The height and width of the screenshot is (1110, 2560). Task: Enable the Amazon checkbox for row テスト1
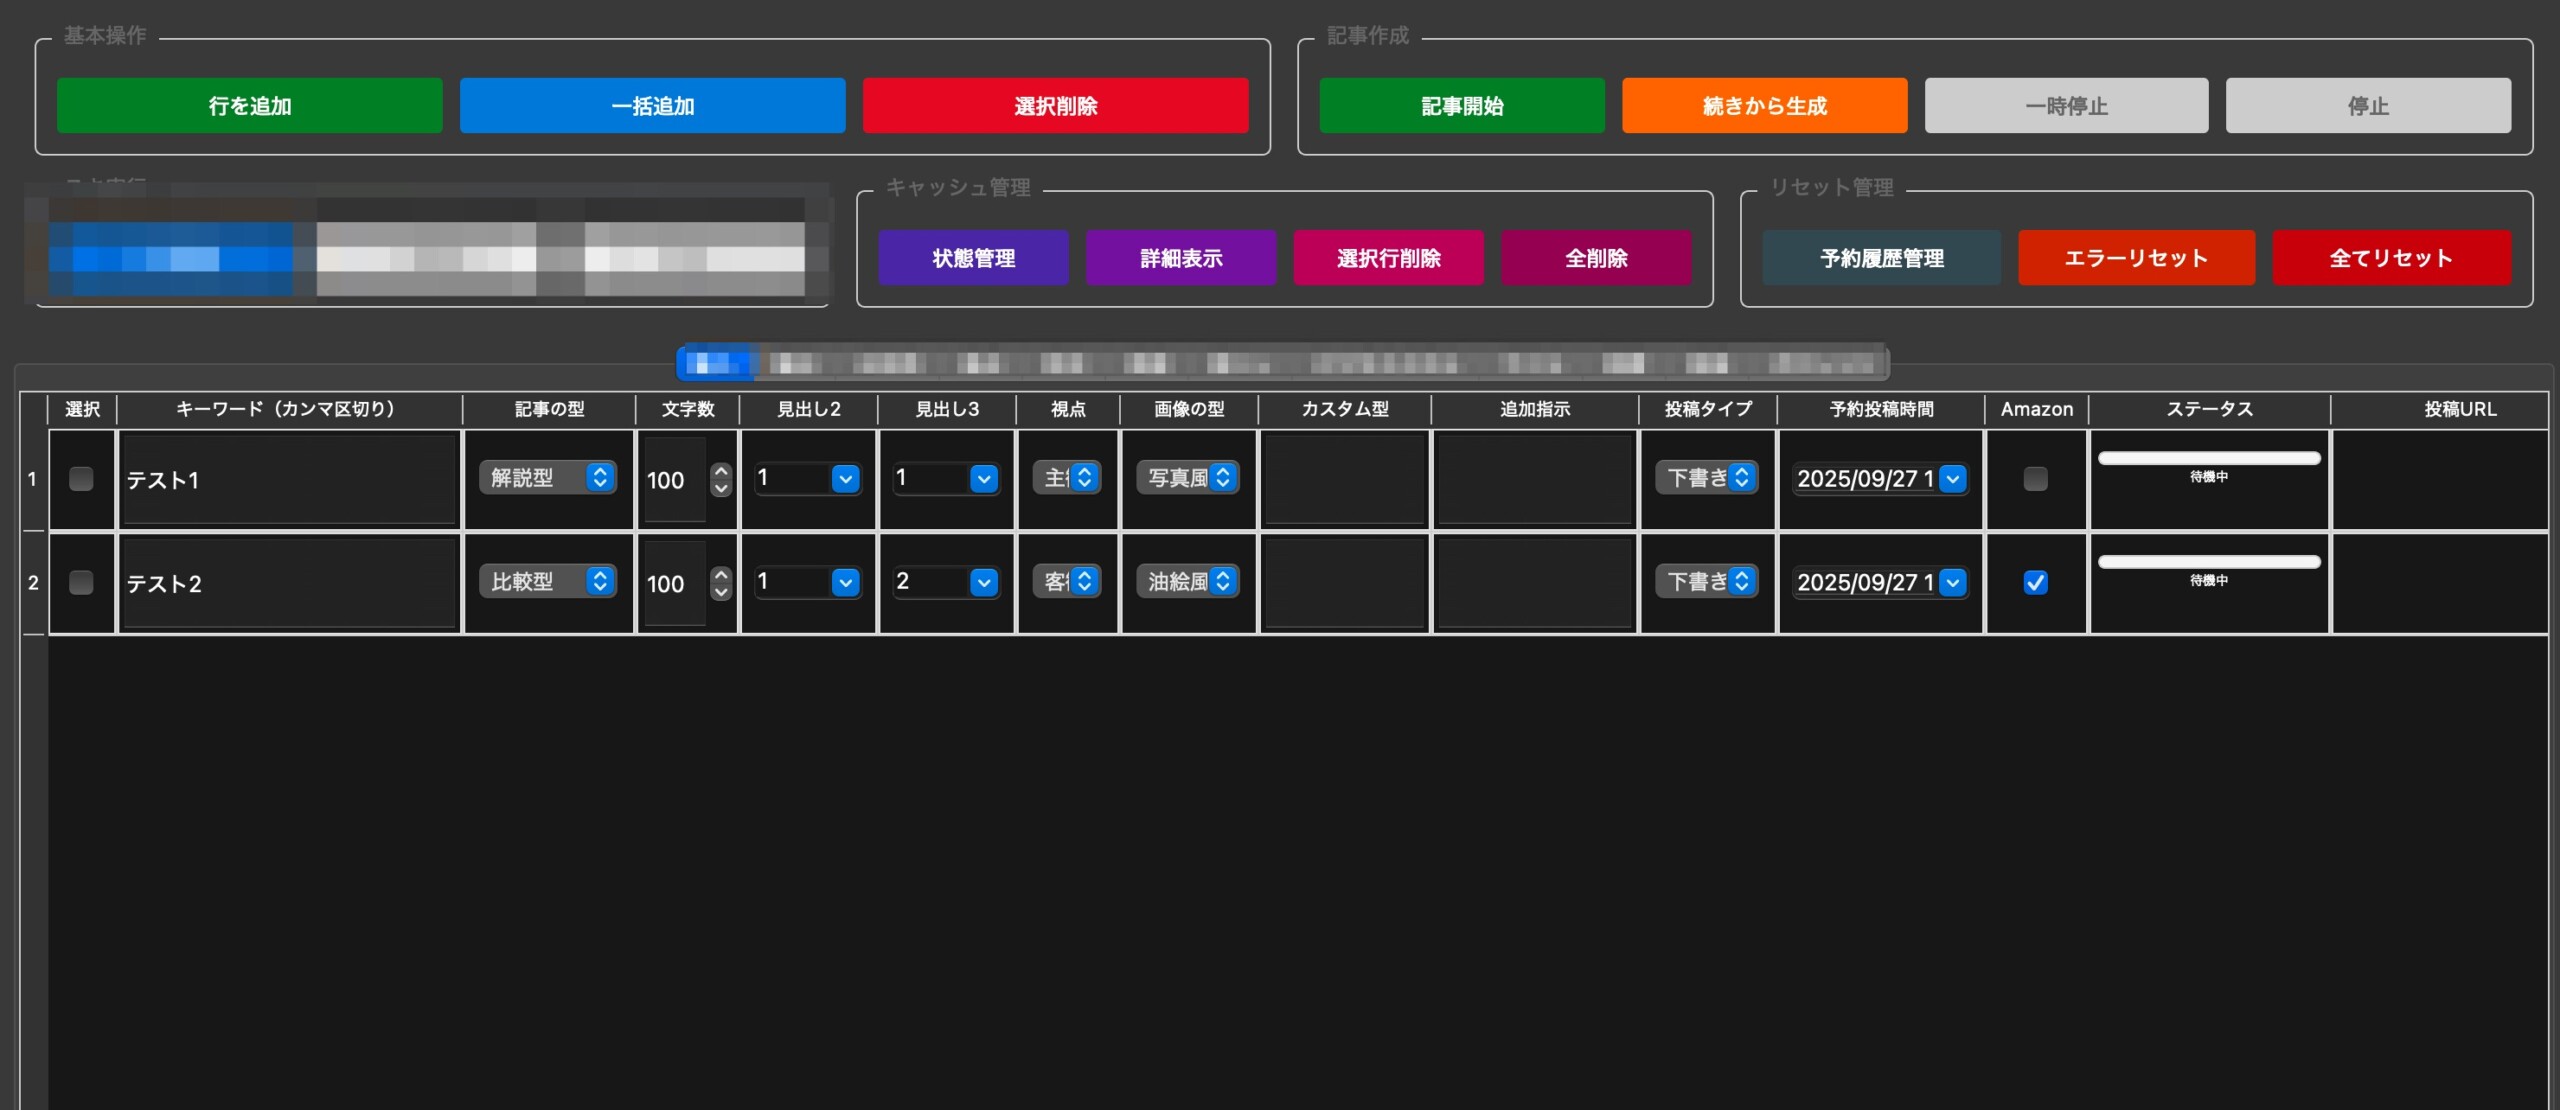click(2037, 479)
